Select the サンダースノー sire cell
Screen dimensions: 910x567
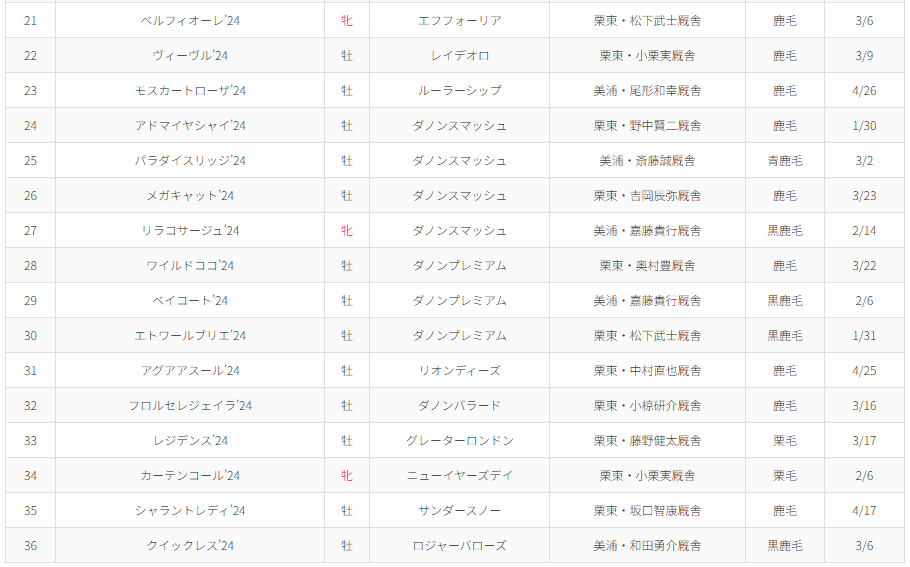point(459,510)
